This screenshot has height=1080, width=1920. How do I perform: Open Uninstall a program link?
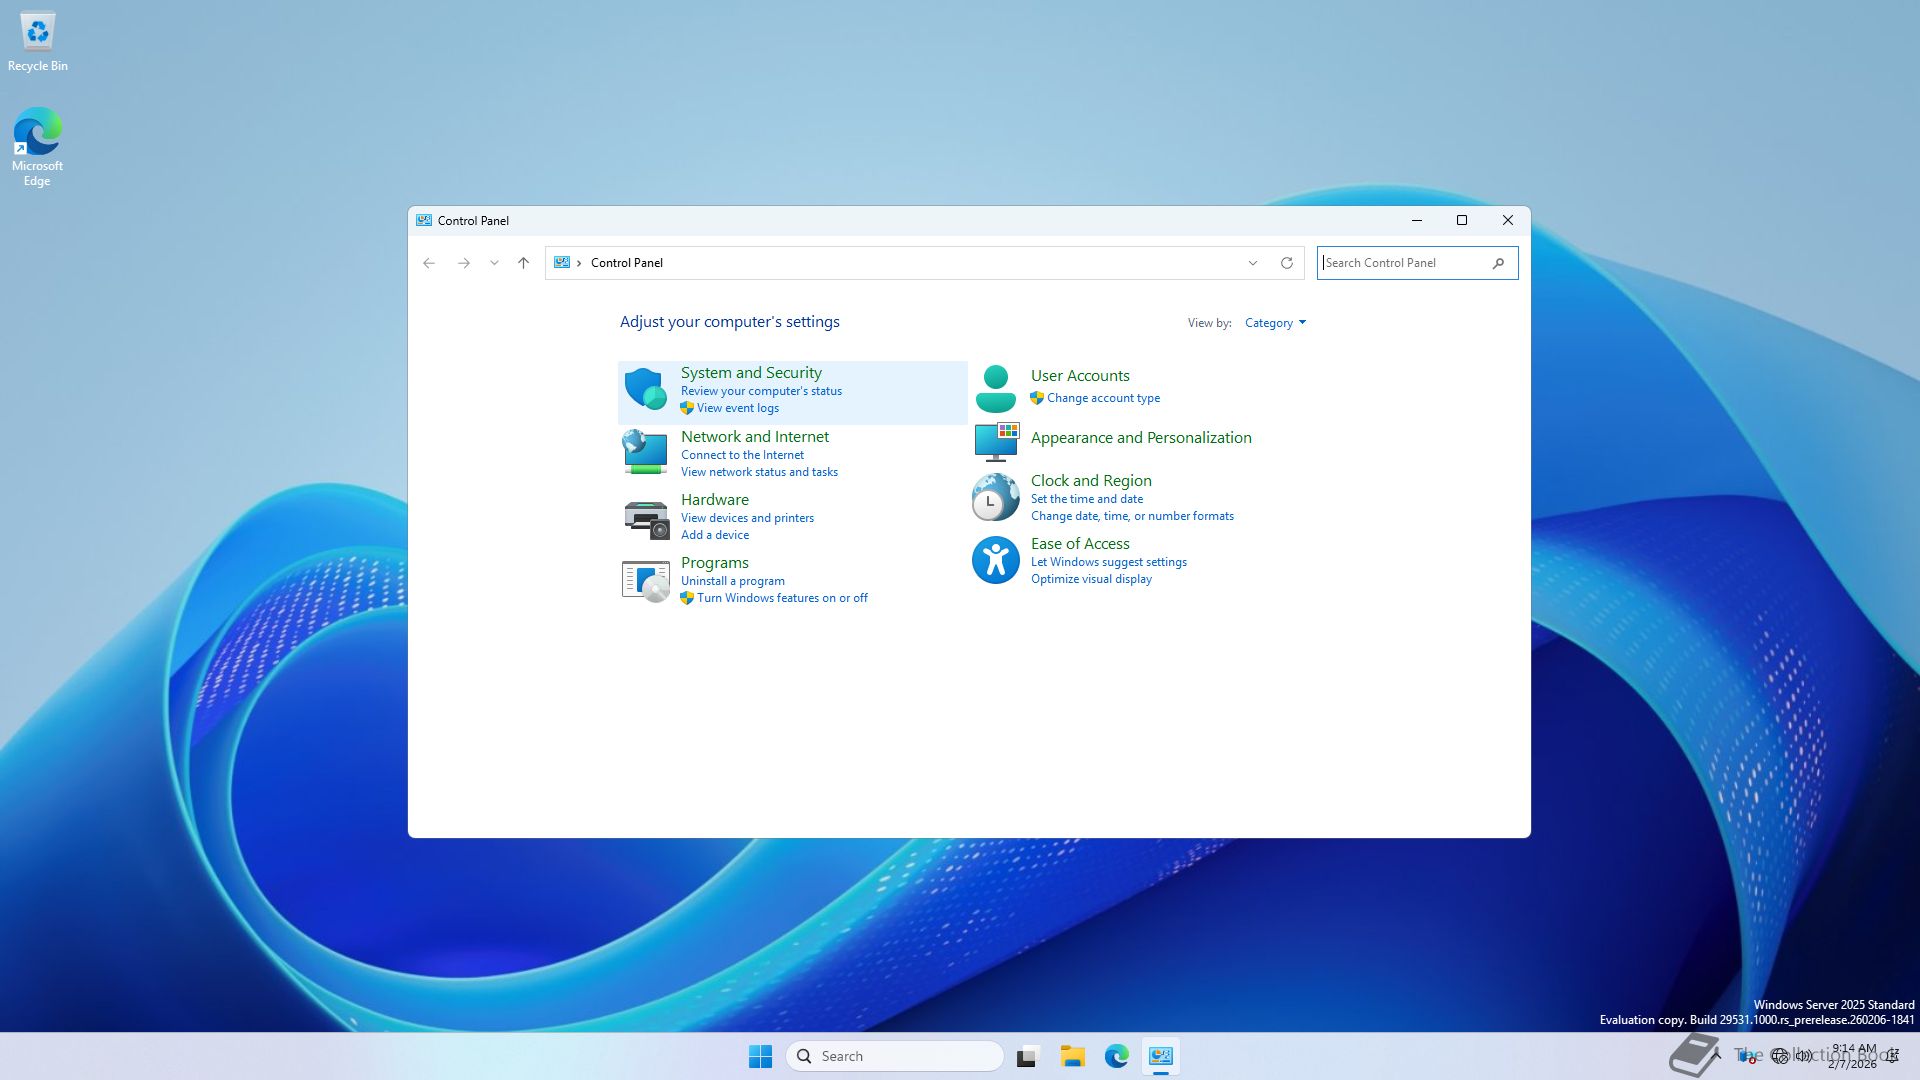(732, 581)
